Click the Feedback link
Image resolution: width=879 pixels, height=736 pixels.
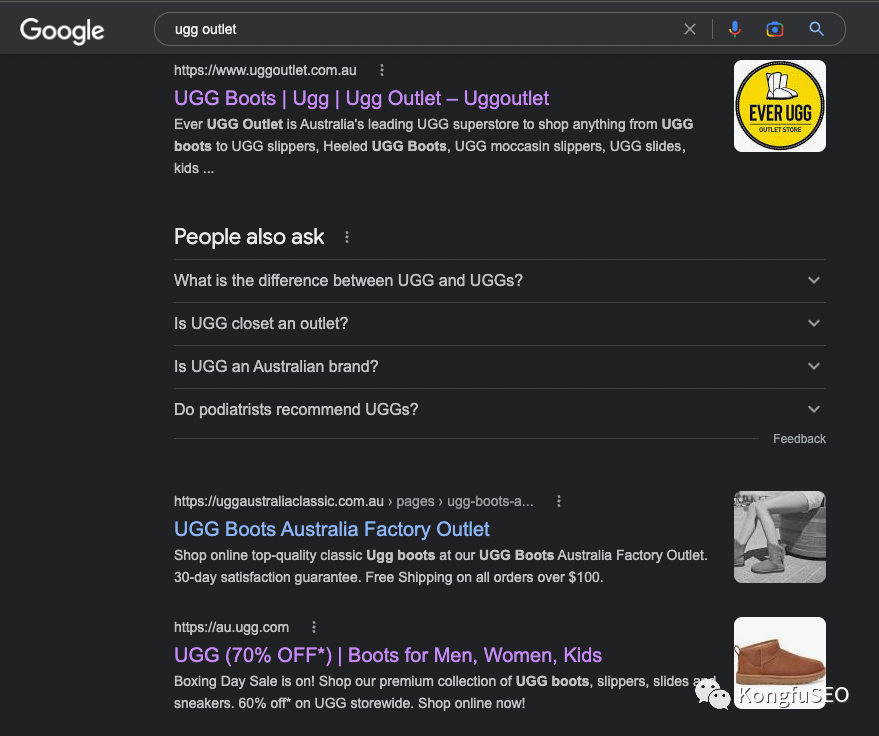tap(799, 439)
